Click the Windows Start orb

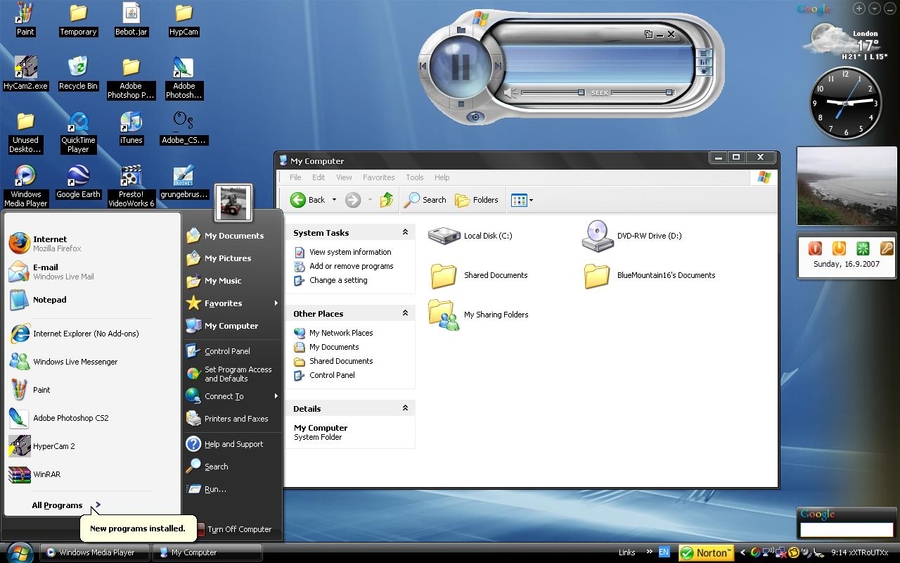tap(20, 552)
